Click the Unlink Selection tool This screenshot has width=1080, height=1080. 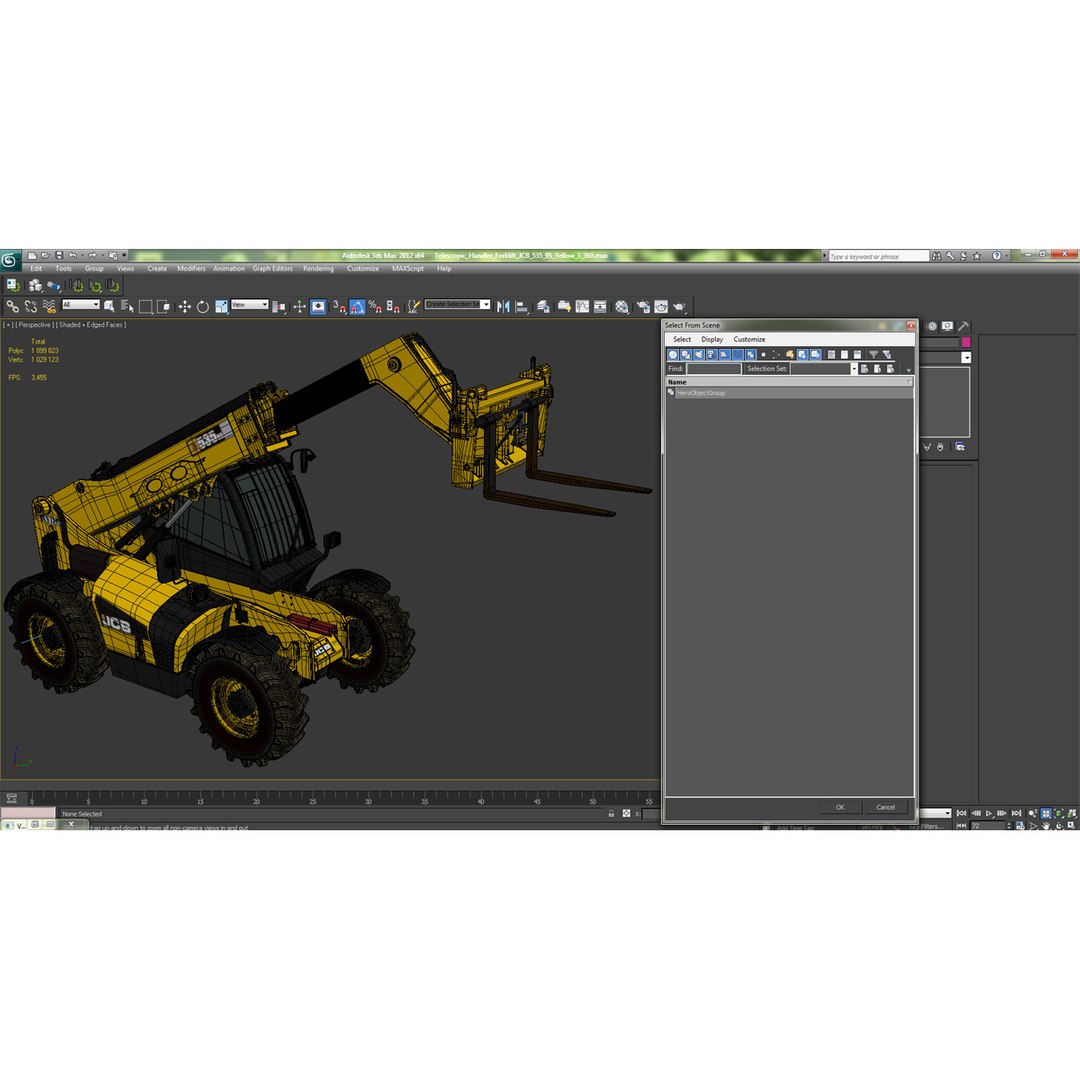(30, 307)
